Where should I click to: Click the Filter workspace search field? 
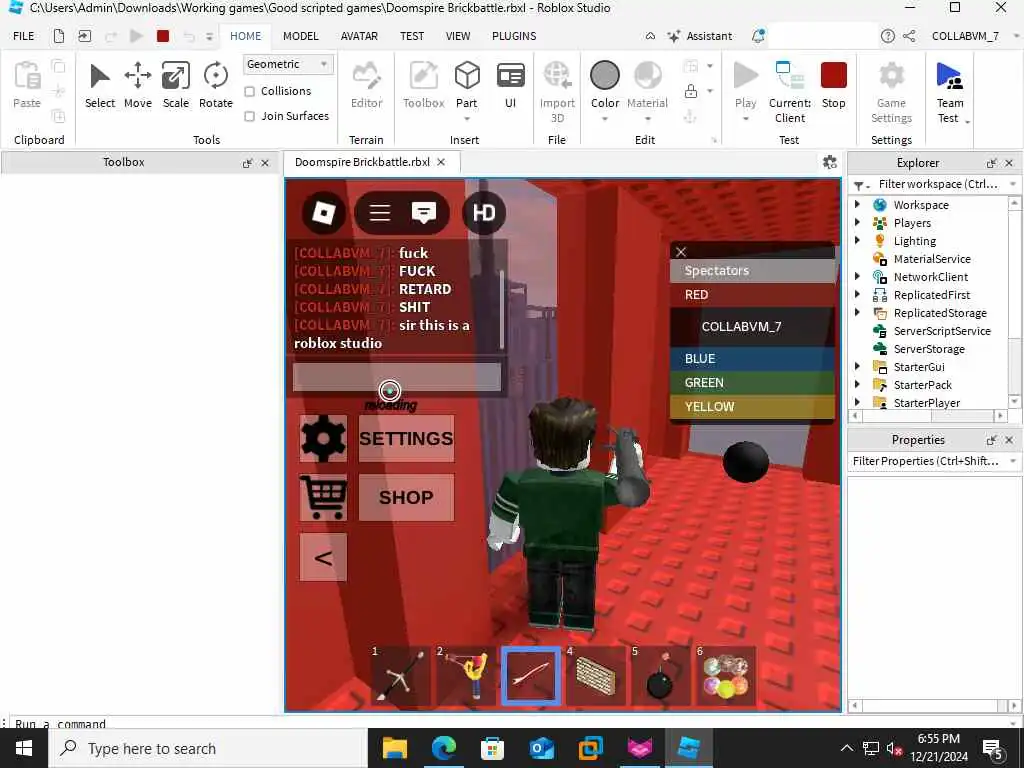pos(938,184)
